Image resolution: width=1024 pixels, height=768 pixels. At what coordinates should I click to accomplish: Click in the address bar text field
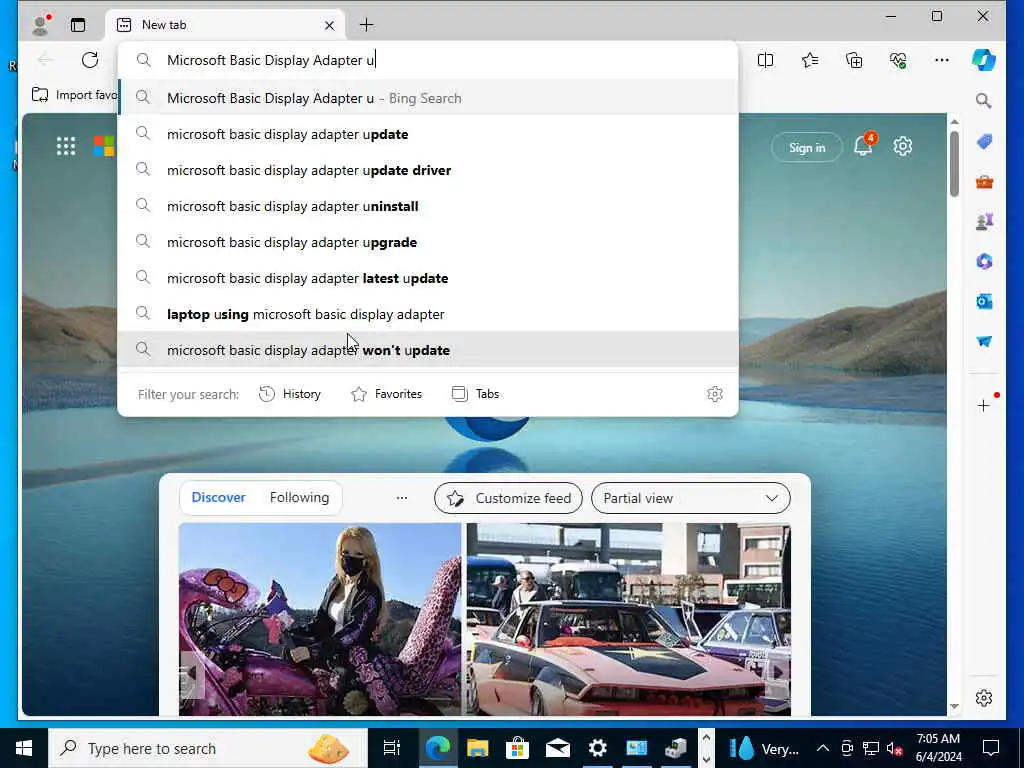pos(428,60)
